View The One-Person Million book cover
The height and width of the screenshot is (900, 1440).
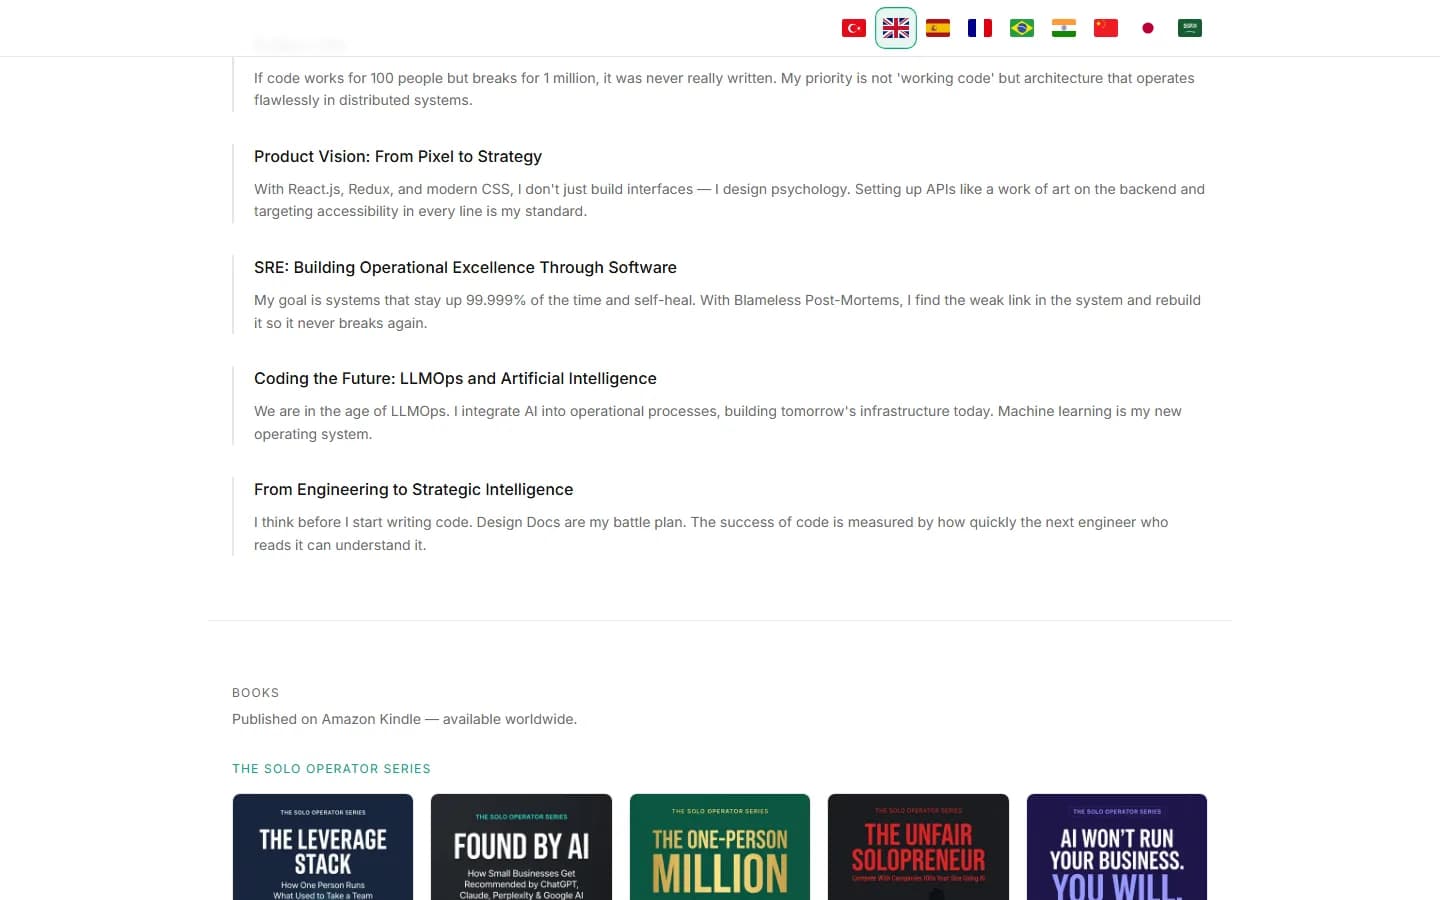pos(720,847)
